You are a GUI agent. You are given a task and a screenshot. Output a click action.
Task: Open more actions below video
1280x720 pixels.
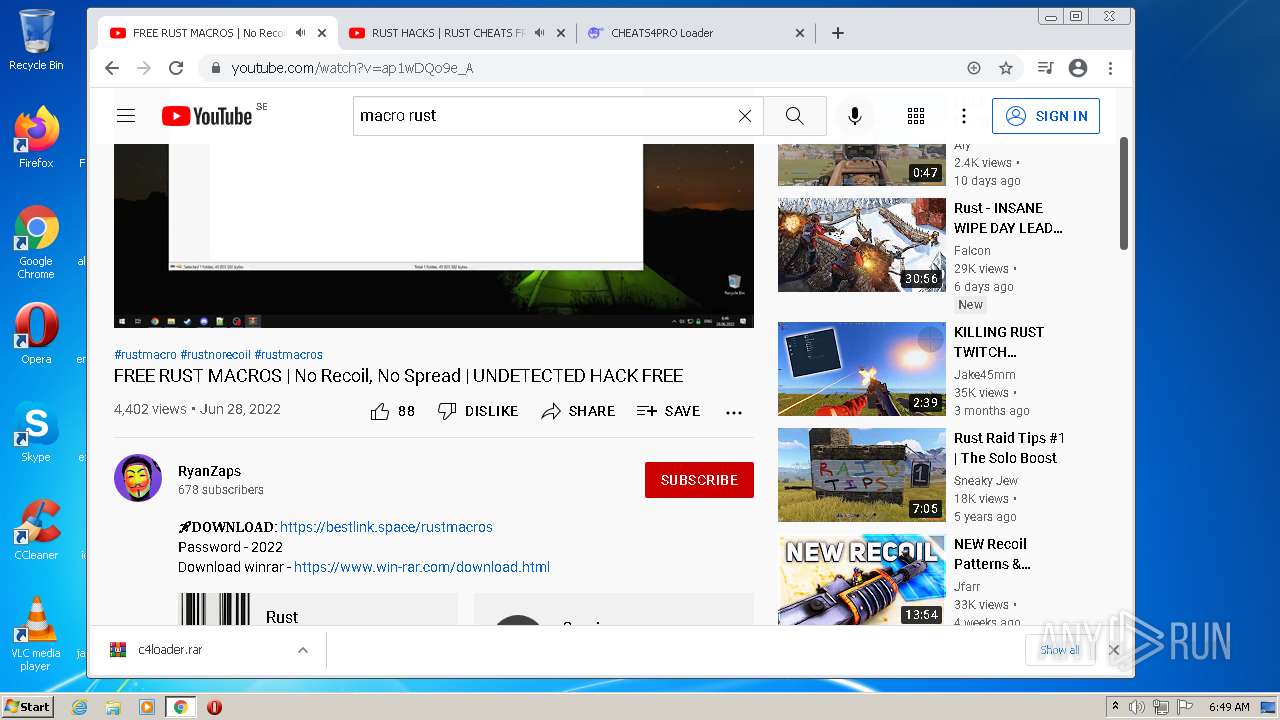pyautogui.click(x=734, y=411)
